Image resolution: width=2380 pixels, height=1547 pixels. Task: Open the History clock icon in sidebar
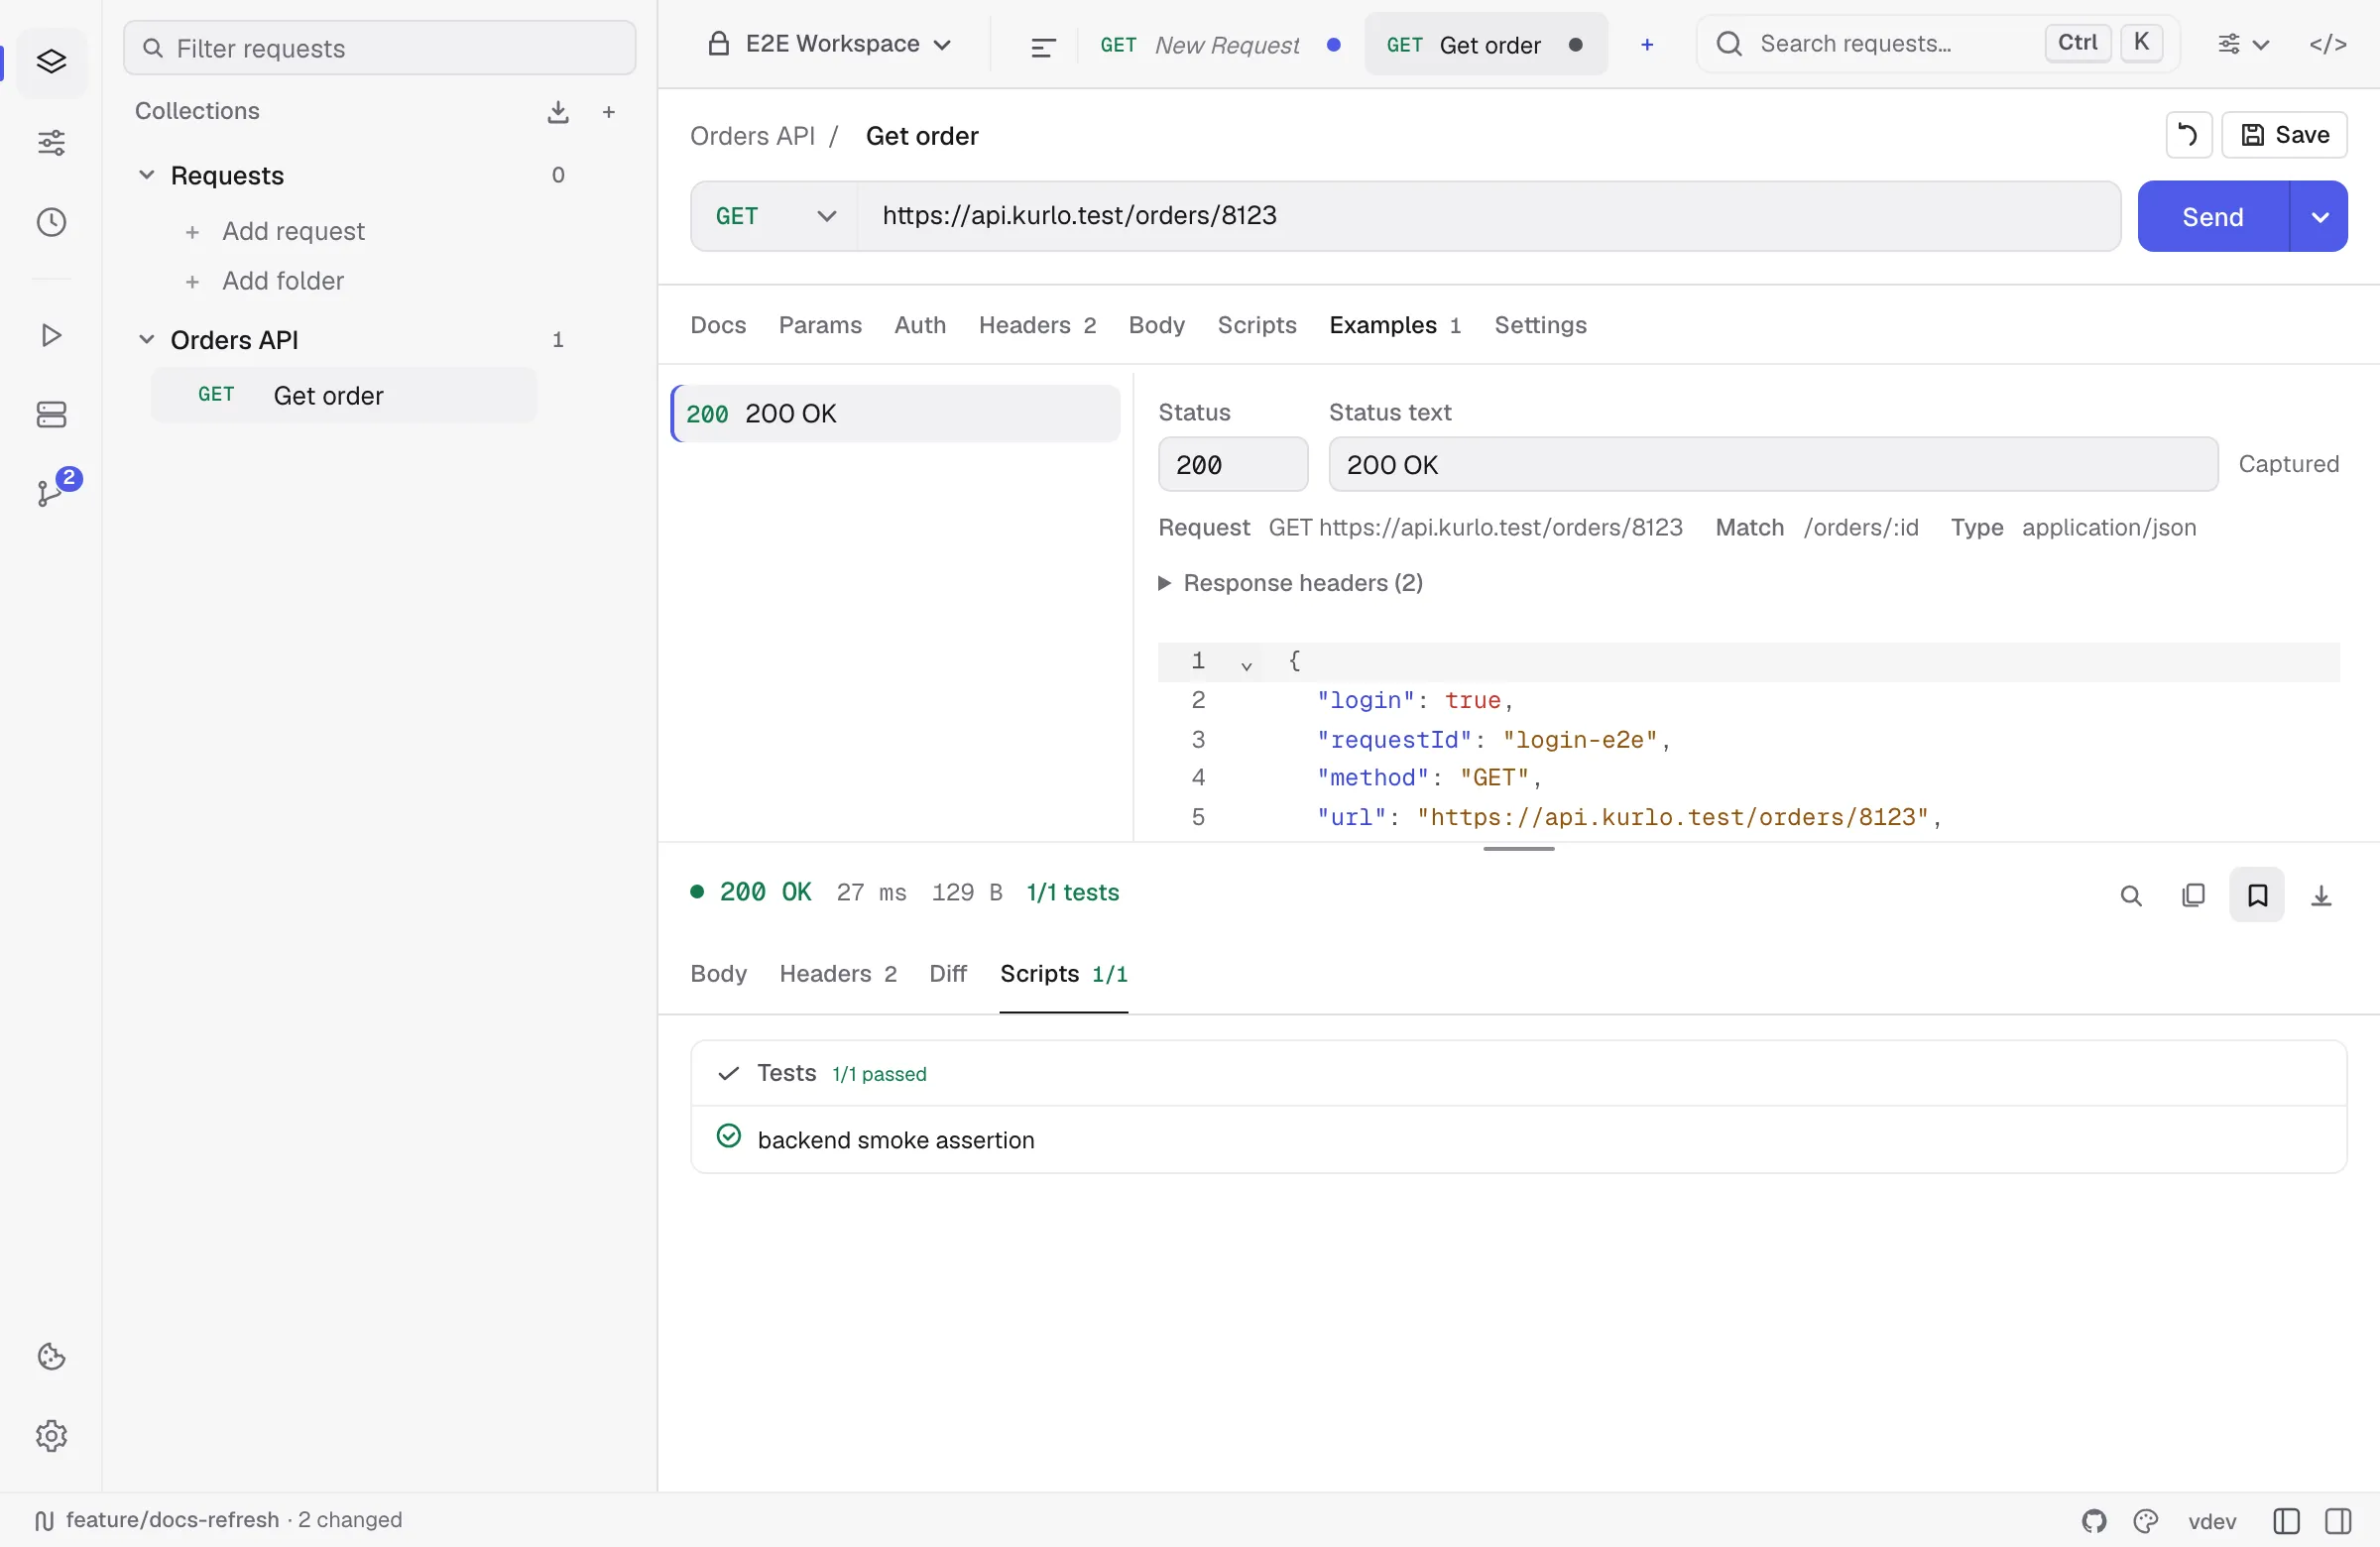tap(51, 222)
